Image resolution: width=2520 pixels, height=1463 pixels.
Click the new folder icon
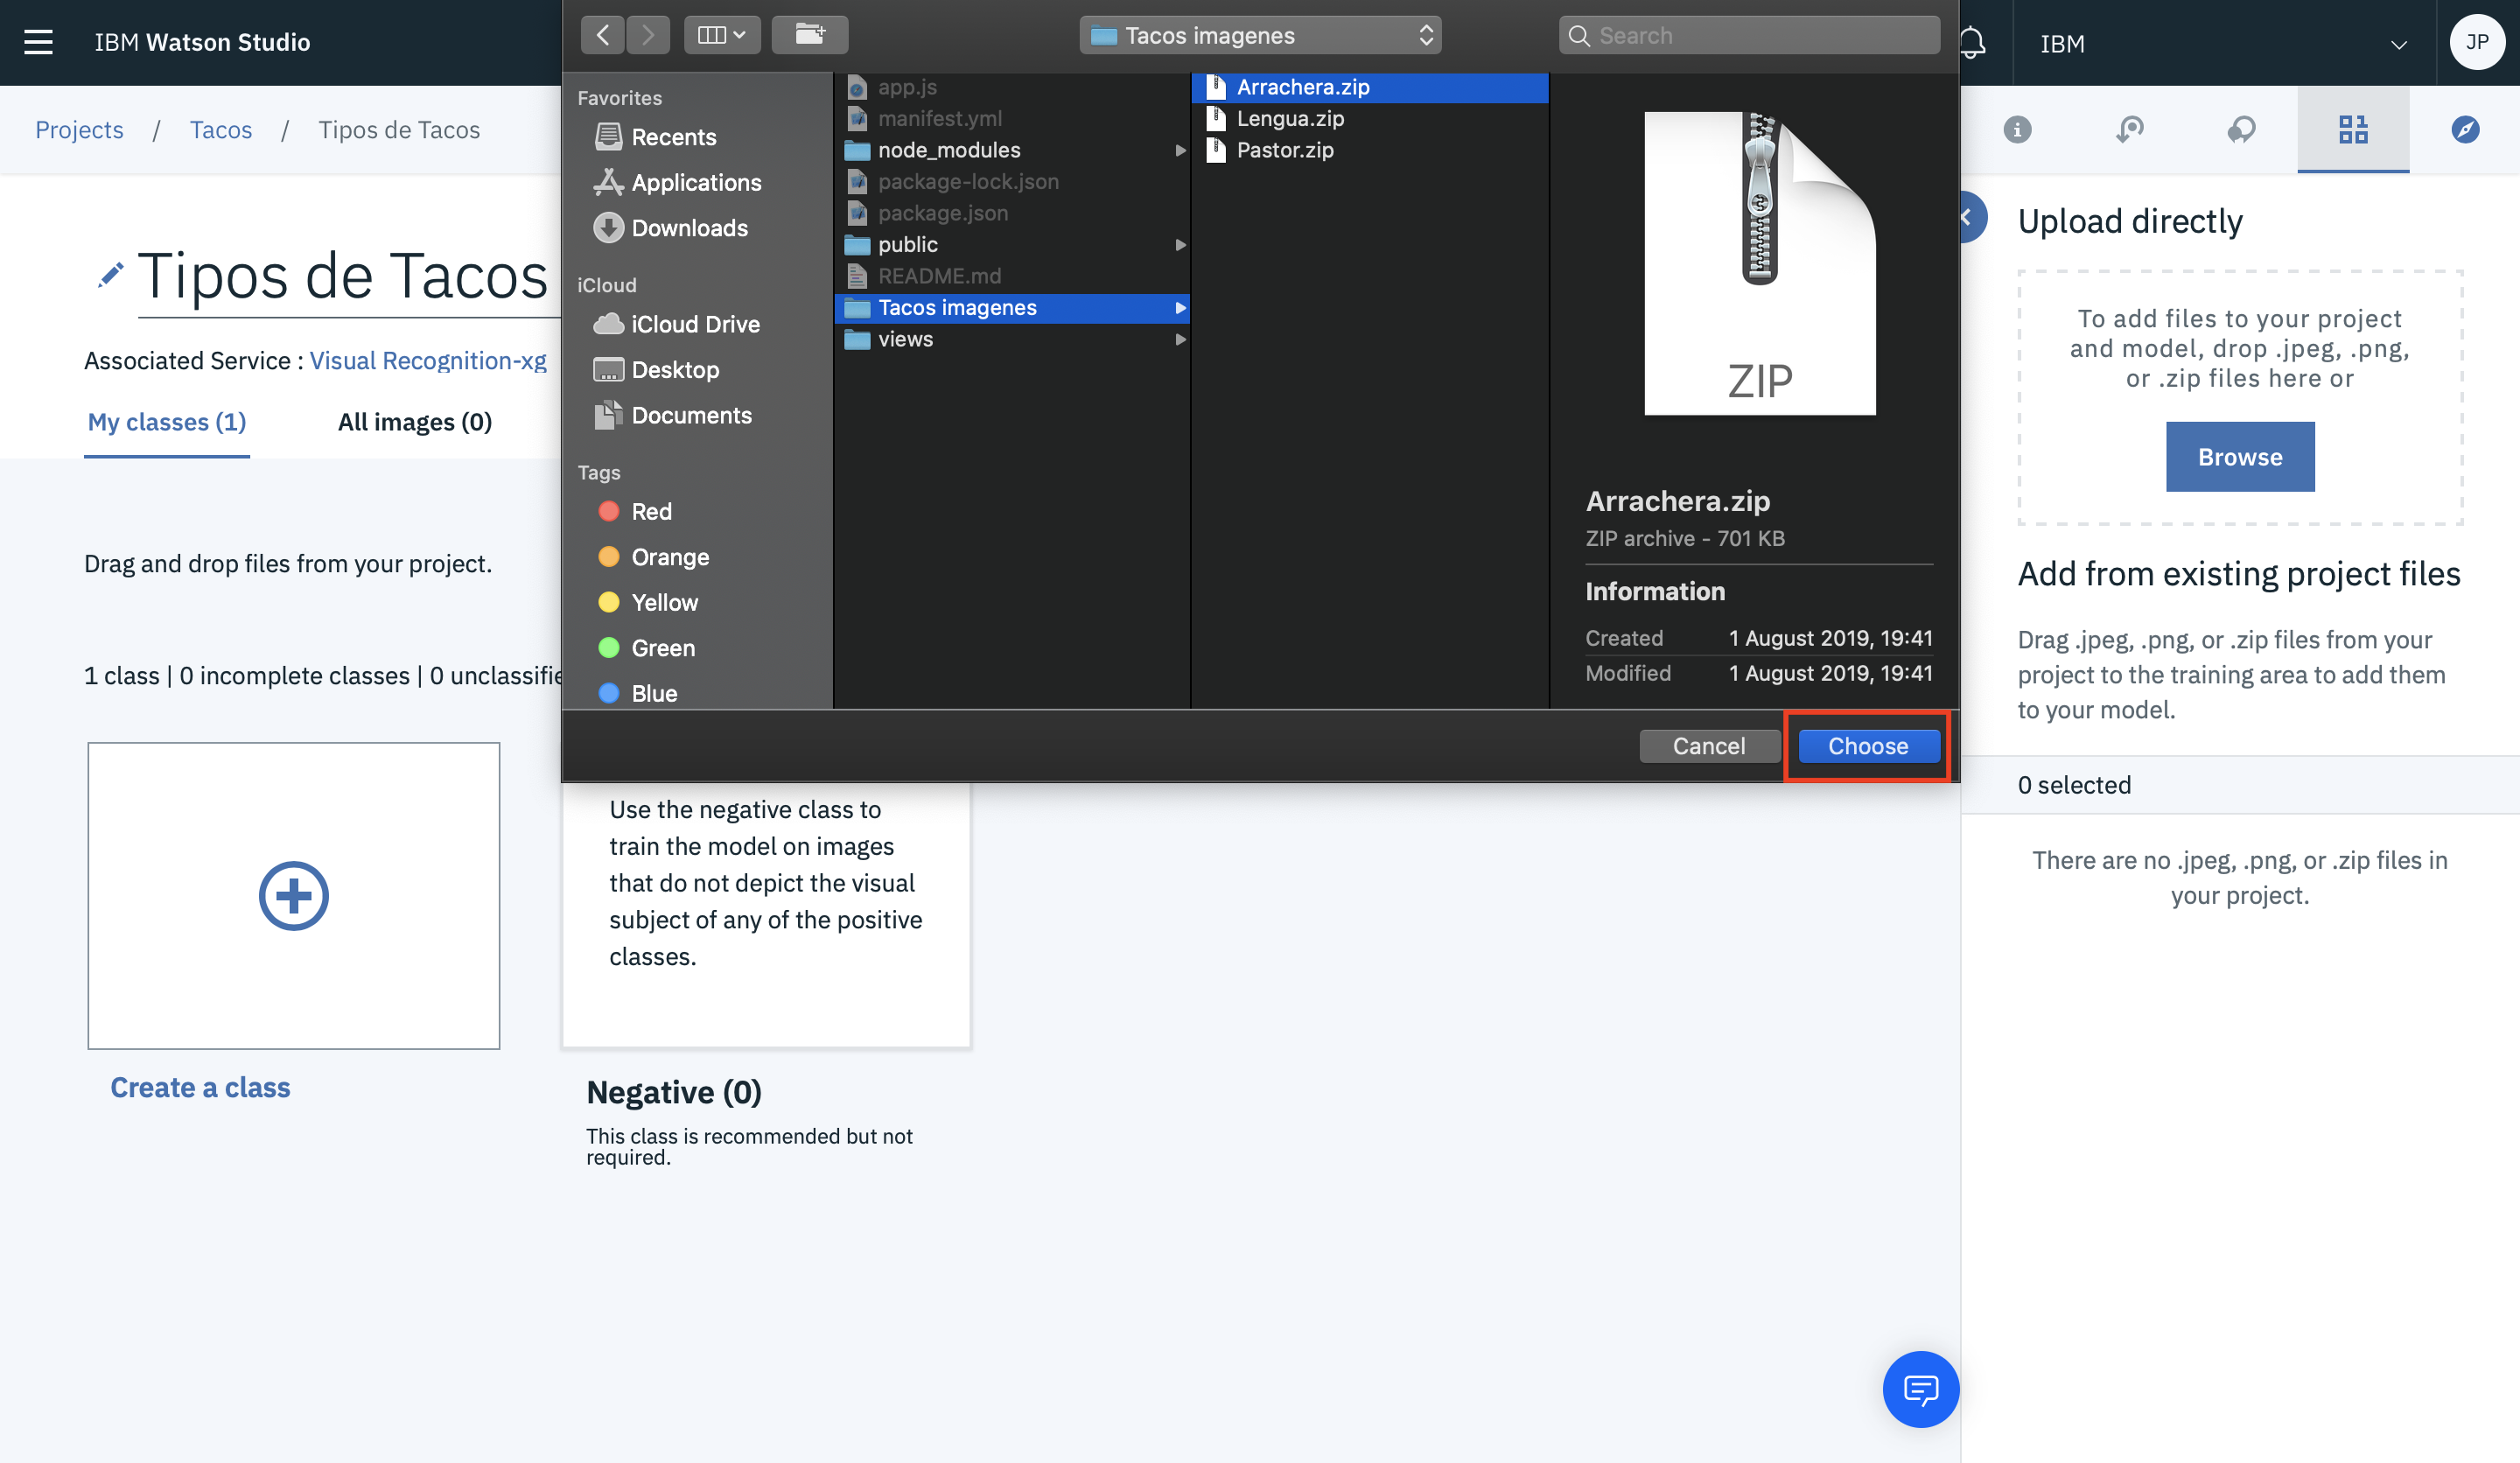809,35
